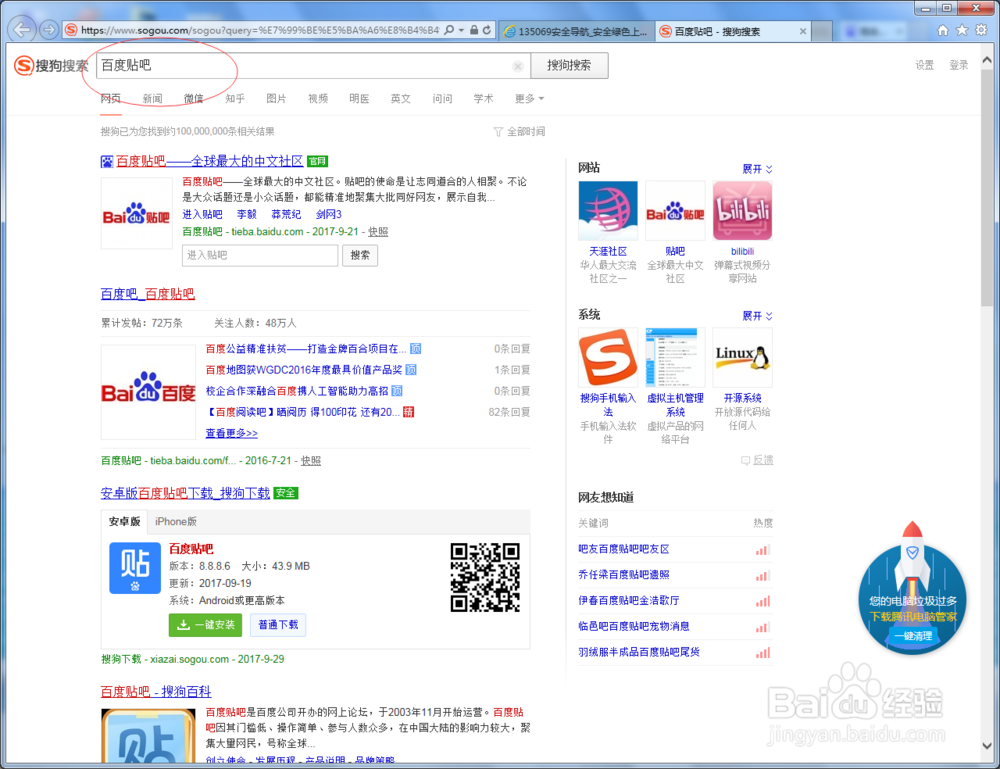
Task: Click the 进入贴吧 sub-link
Action: (x=202, y=214)
